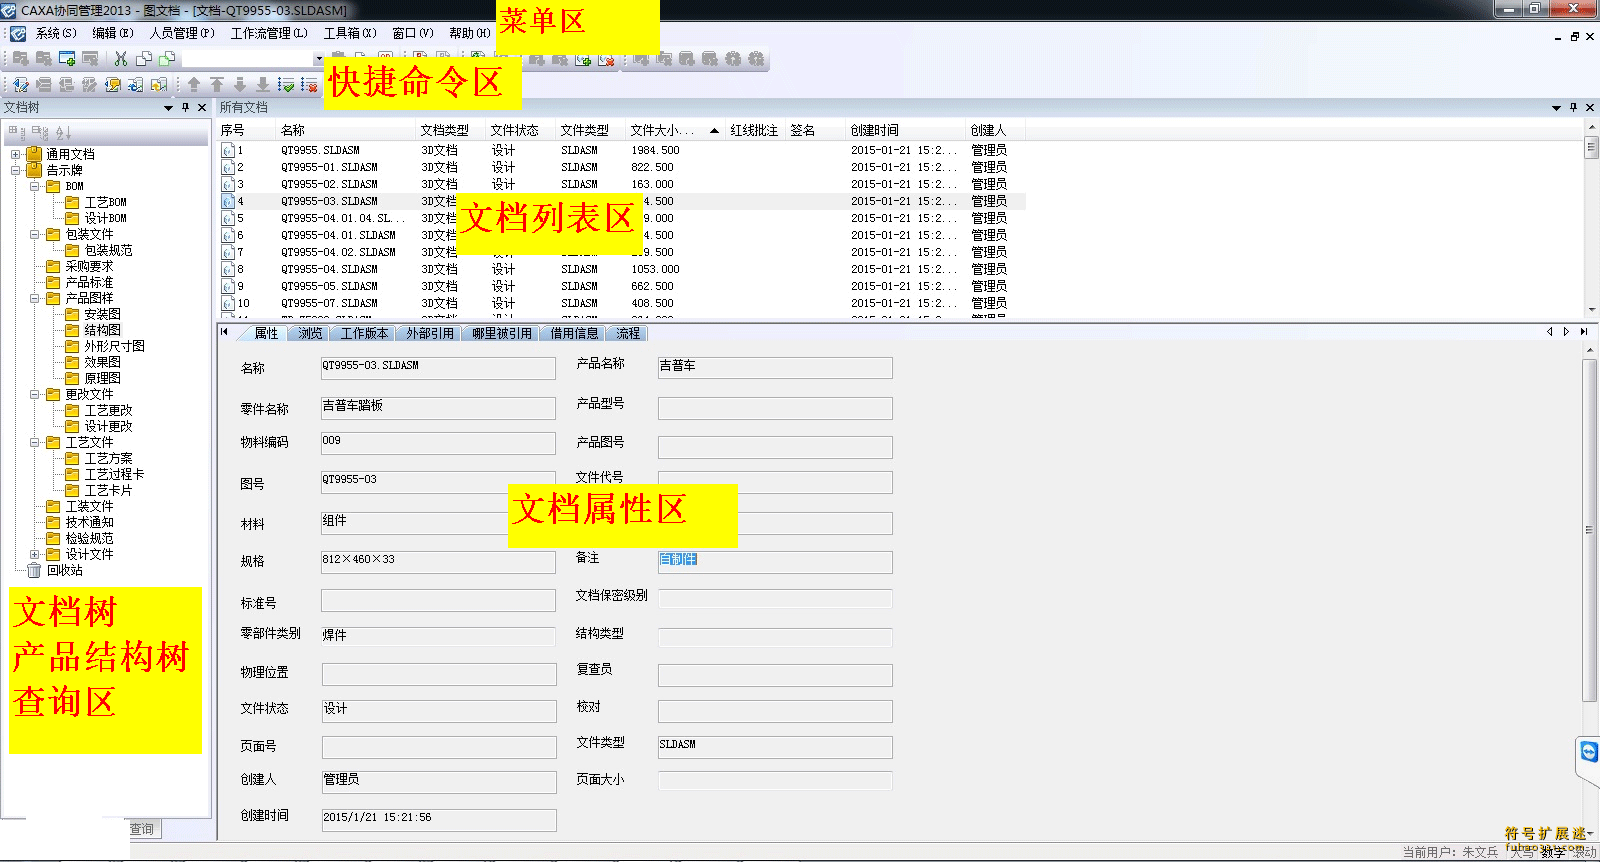This screenshot has height=862, width=1600.
Task: Click the CAXA app icon in menu bar
Action: (x=18, y=34)
